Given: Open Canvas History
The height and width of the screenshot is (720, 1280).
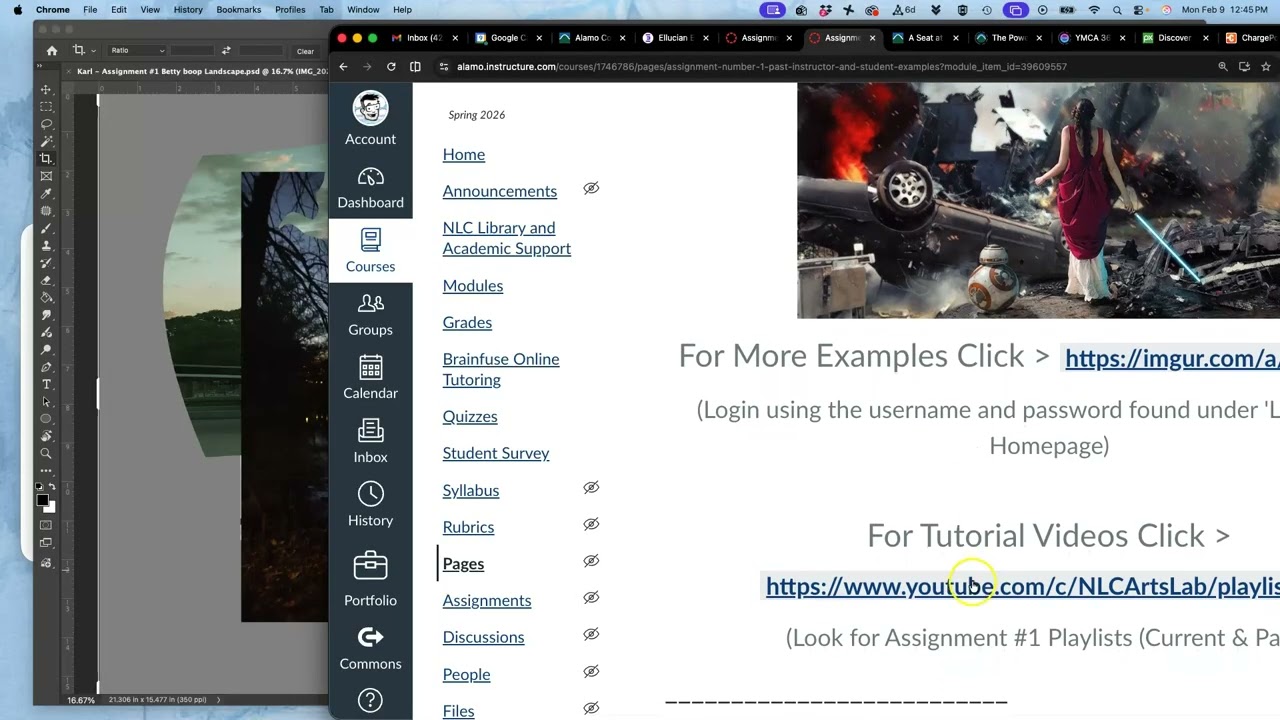Looking at the screenshot, I should pyautogui.click(x=370, y=505).
